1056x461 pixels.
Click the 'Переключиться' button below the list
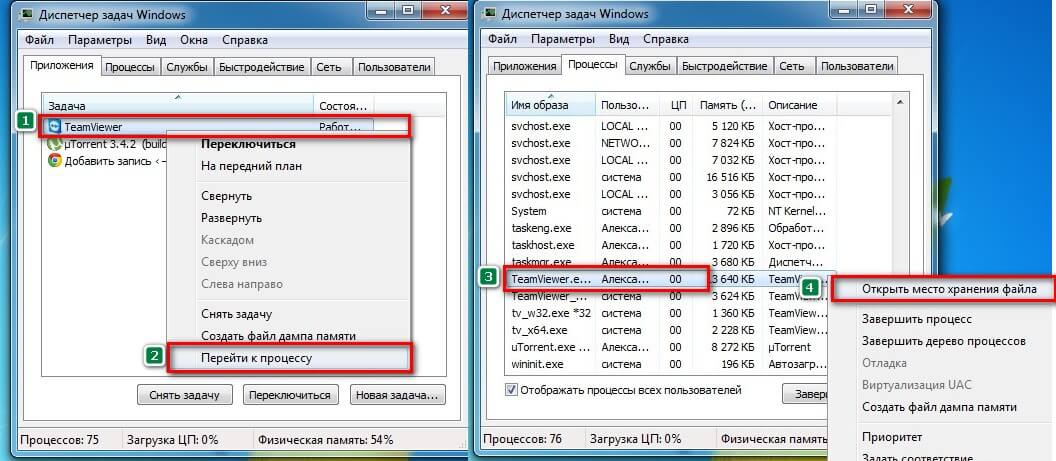pos(290,395)
